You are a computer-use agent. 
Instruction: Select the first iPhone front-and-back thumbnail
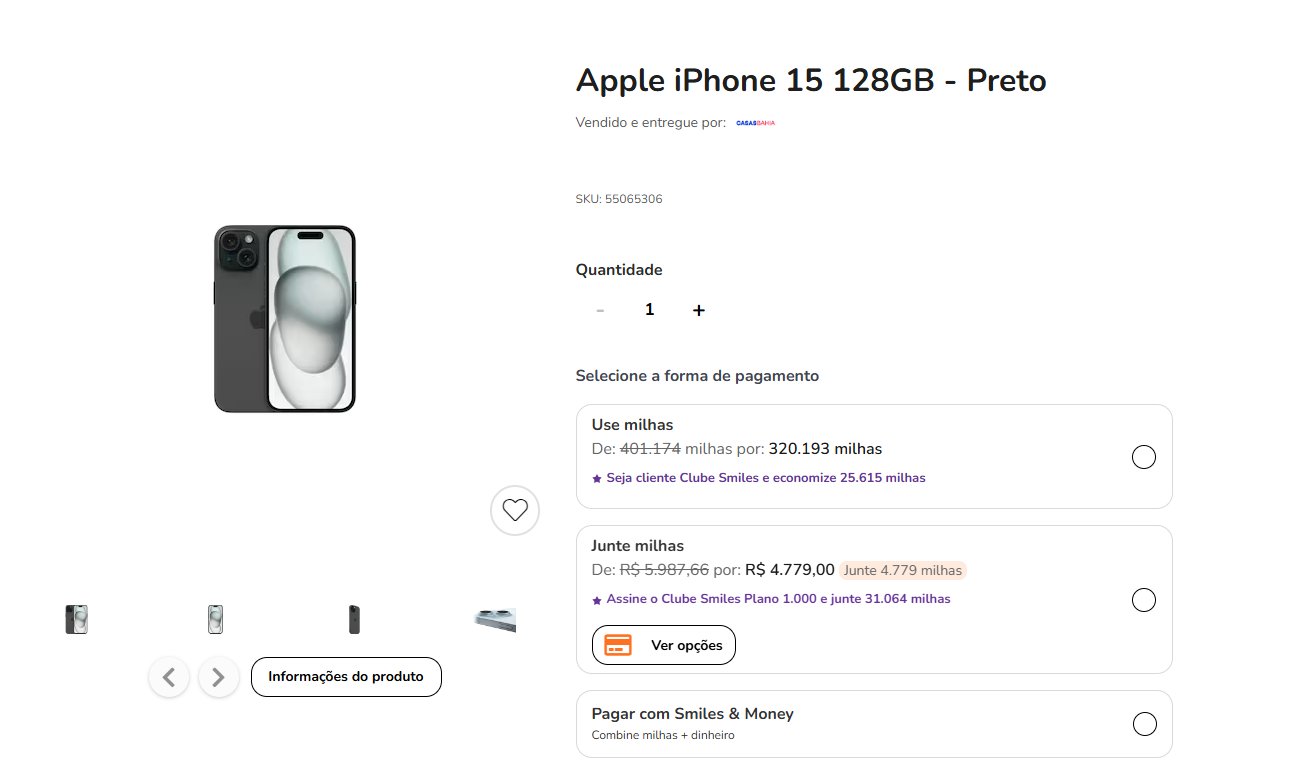coord(76,620)
